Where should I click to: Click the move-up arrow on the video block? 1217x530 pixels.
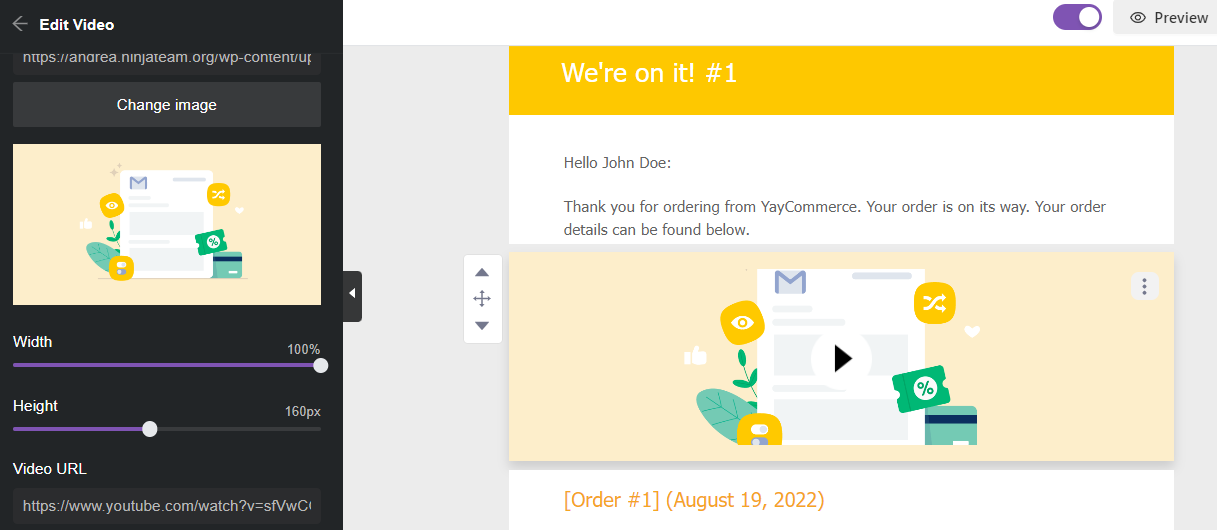click(482, 273)
